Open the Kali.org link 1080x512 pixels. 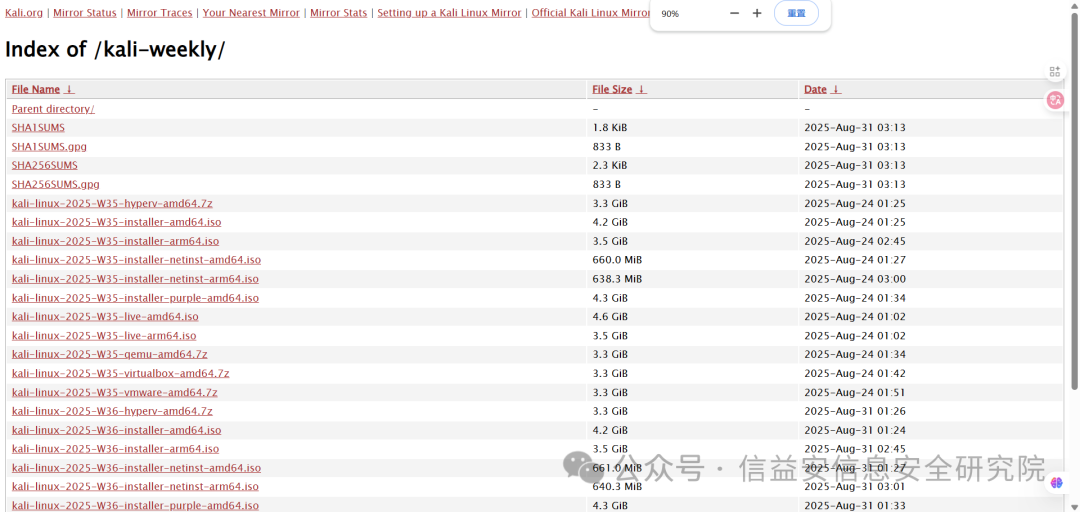[x=24, y=13]
